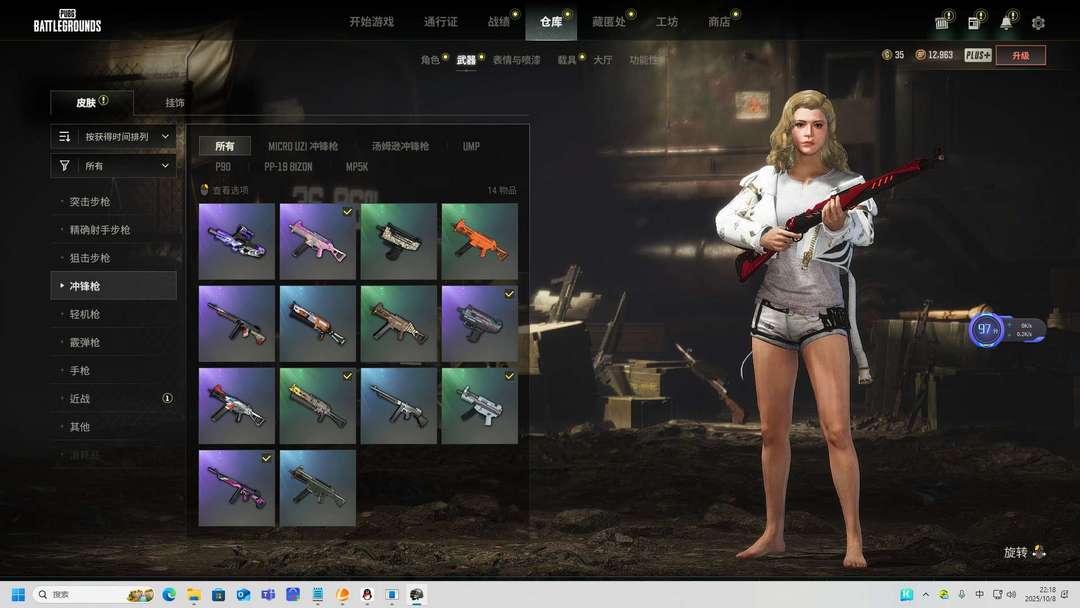Switch to the 商店 top menu tab
This screenshot has width=1080, height=608.
click(718, 22)
